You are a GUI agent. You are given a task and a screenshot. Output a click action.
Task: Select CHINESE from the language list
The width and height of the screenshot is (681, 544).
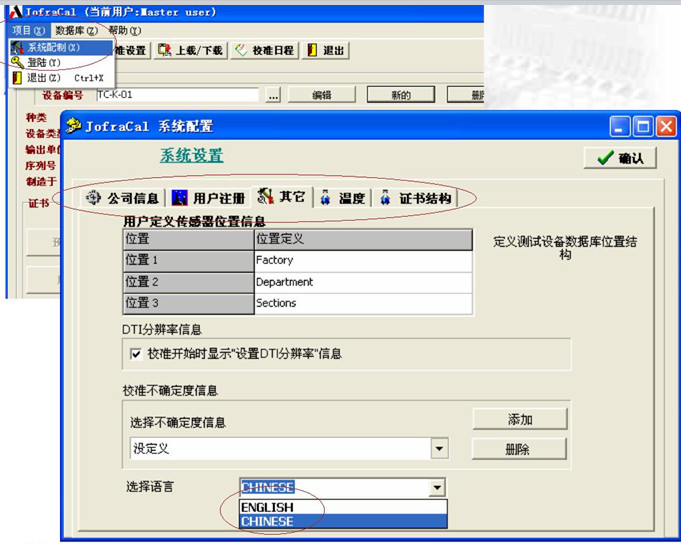tap(343, 521)
